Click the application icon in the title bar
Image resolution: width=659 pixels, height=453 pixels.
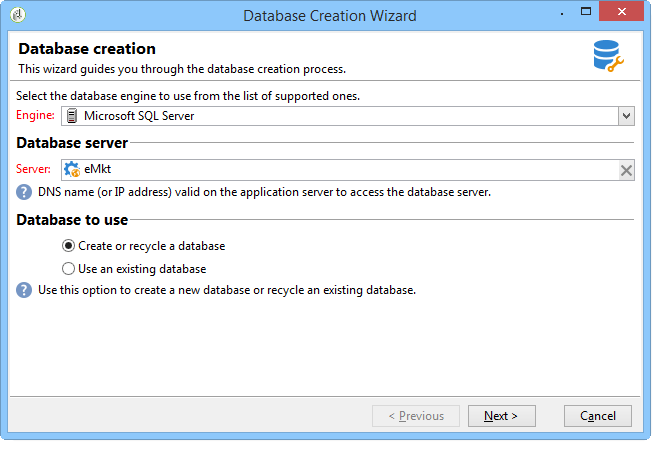tap(18, 15)
